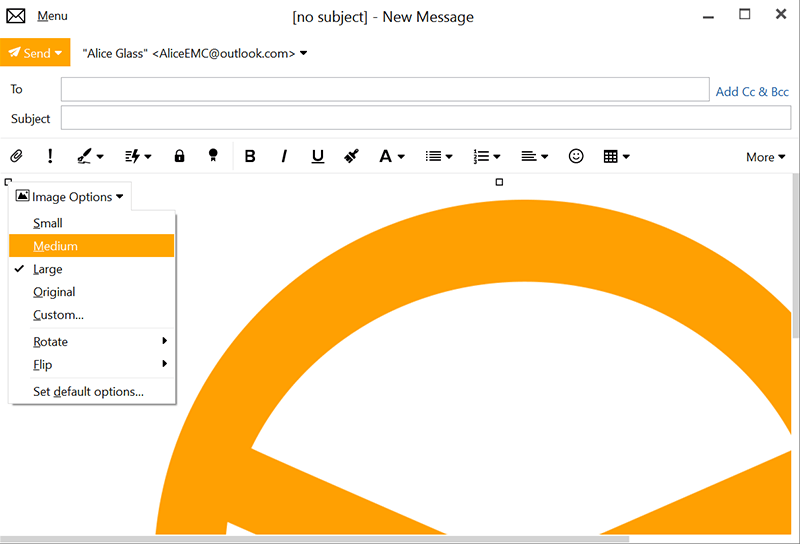The width and height of the screenshot is (800, 544).
Task: Toggle message encryption lock icon
Action: [x=179, y=156]
